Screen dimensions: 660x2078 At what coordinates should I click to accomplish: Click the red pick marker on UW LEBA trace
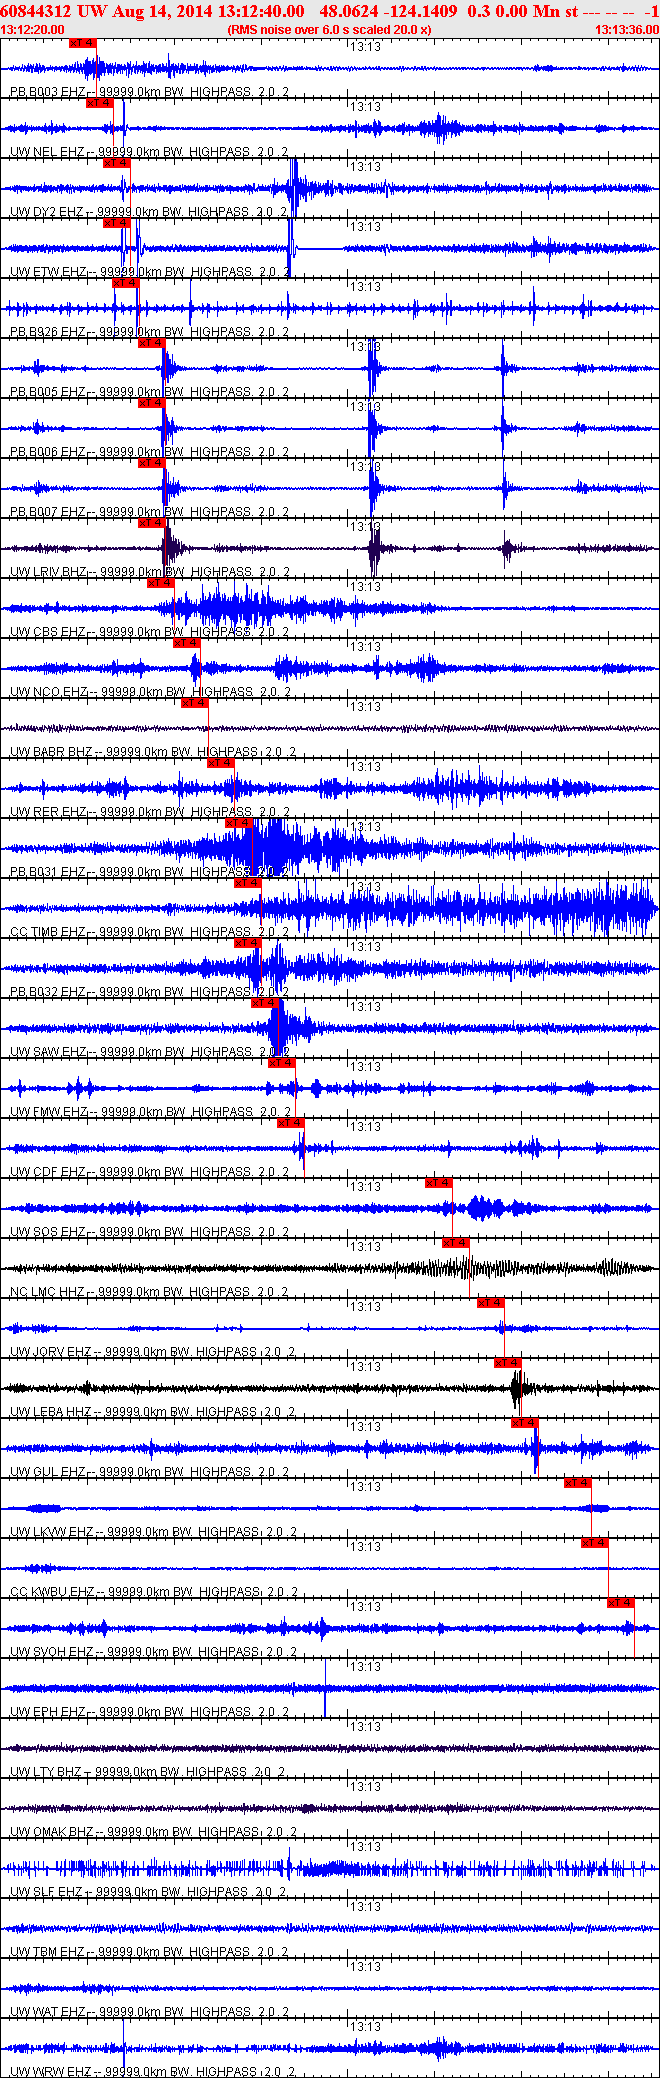pyautogui.click(x=508, y=1363)
